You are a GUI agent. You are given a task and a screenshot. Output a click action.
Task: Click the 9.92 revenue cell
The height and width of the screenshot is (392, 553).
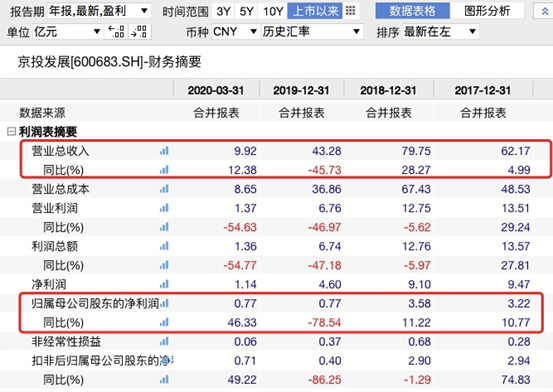point(245,151)
